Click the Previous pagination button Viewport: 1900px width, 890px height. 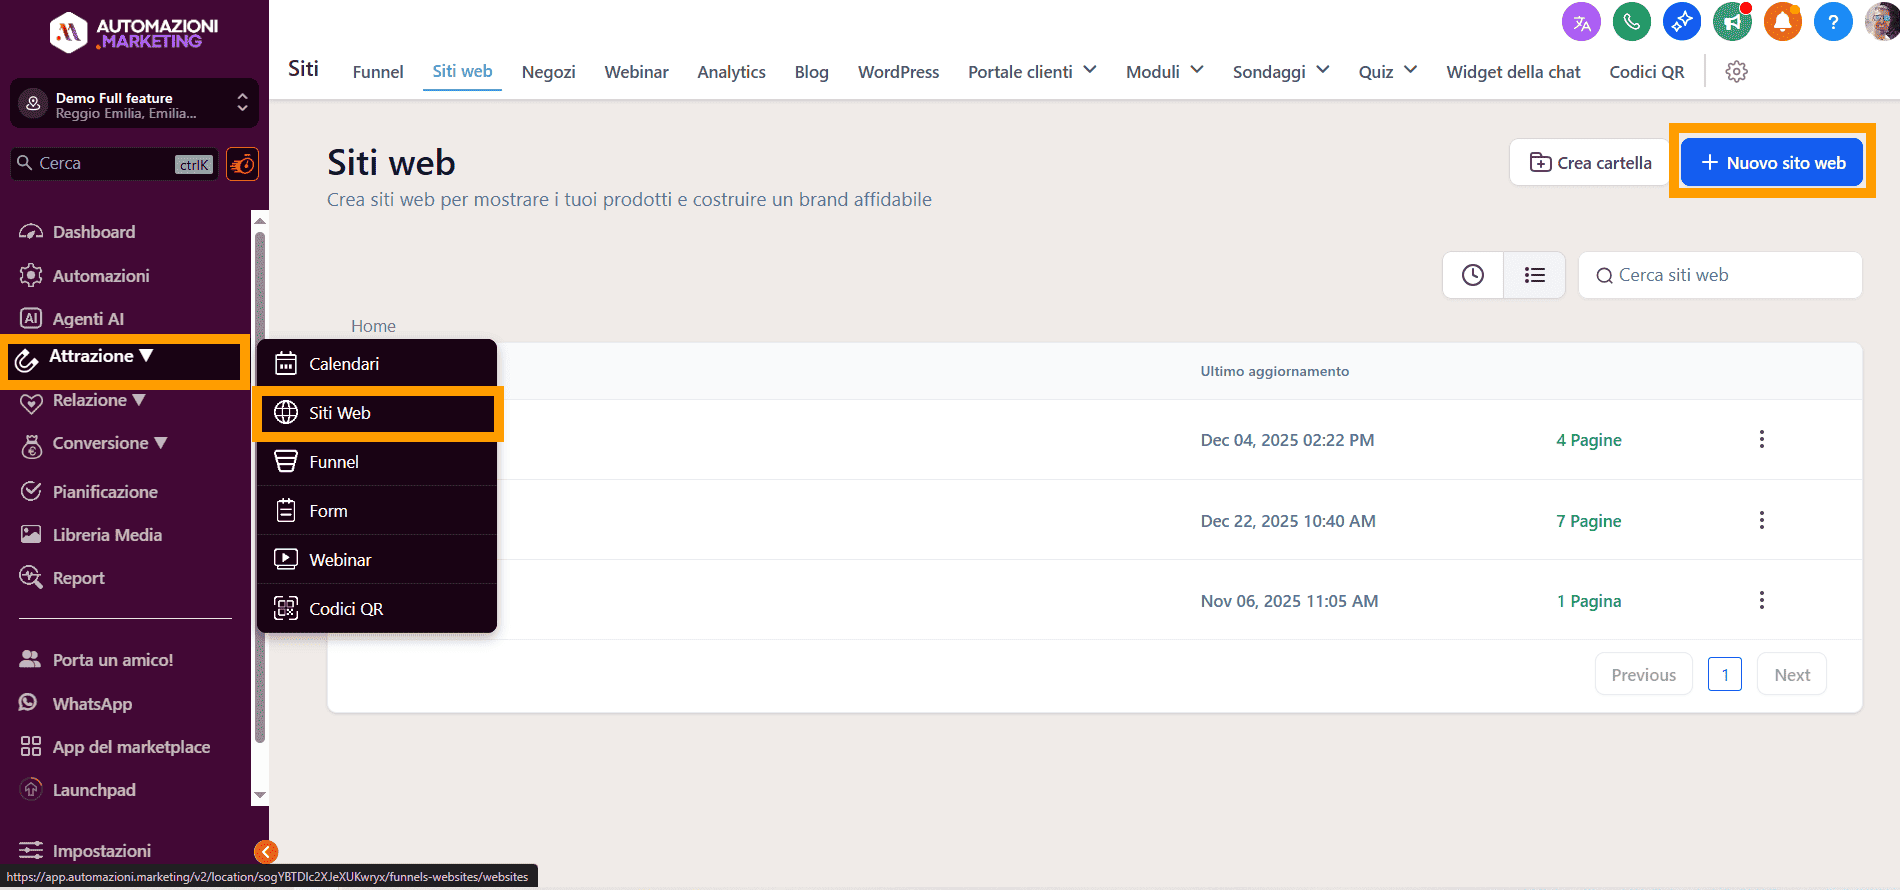pyautogui.click(x=1644, y=675)
